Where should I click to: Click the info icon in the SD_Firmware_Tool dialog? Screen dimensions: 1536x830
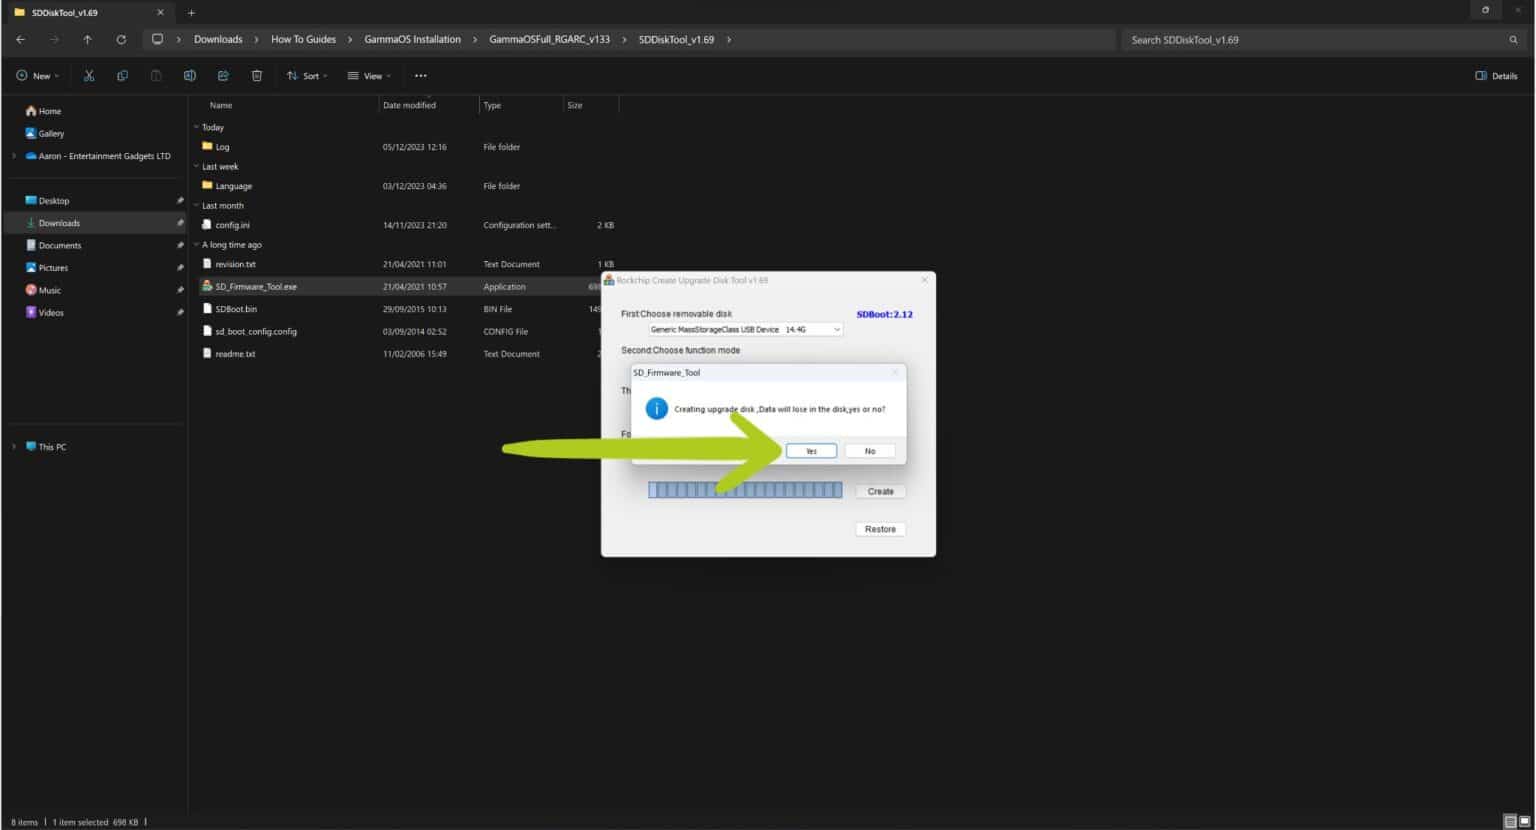click(x=657, y=408)
